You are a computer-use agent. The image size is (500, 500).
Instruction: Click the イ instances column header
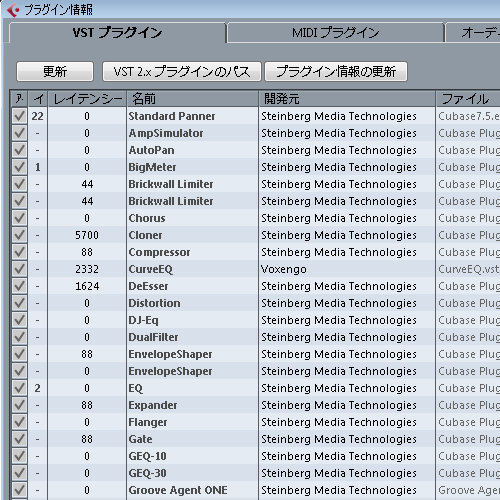tap(38, 99)
